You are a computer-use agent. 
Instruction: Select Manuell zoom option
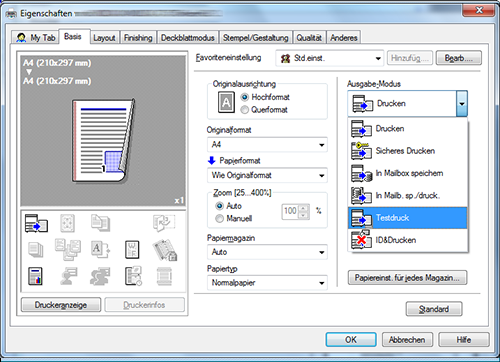[x=234, y=219]
